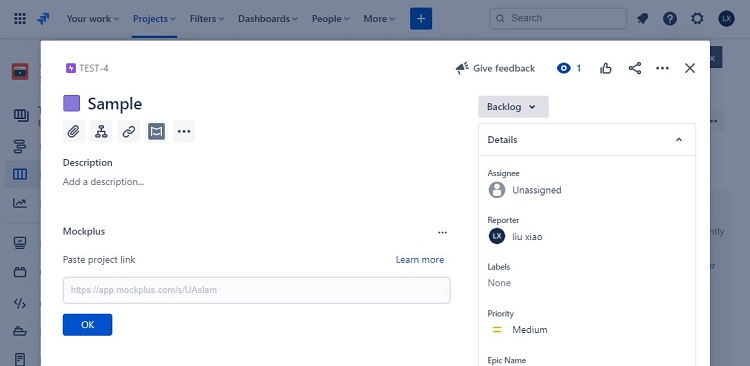
Task: Click the link issue icon
Action: pos(129,131)
